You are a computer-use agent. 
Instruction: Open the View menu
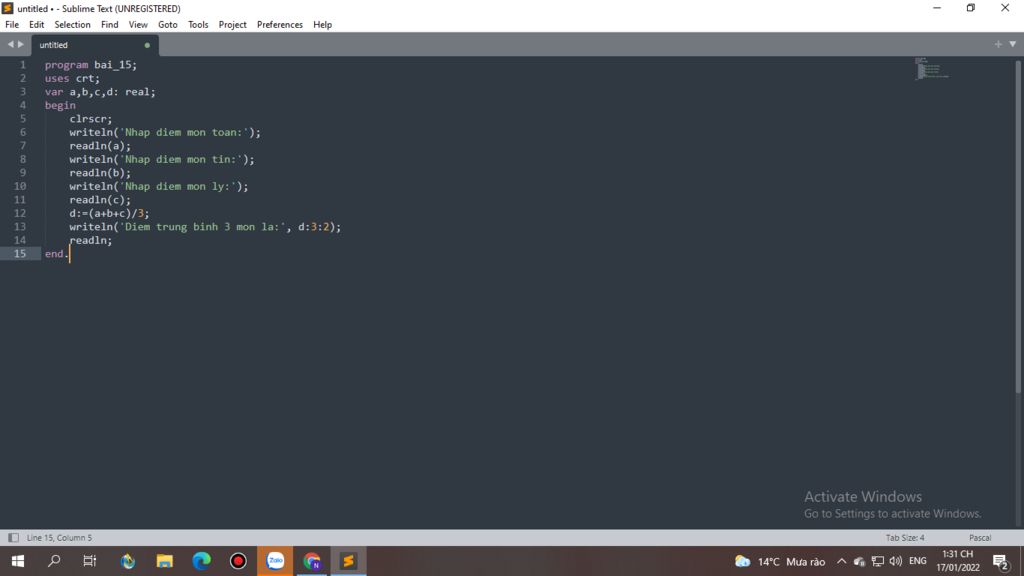(138, 25)
